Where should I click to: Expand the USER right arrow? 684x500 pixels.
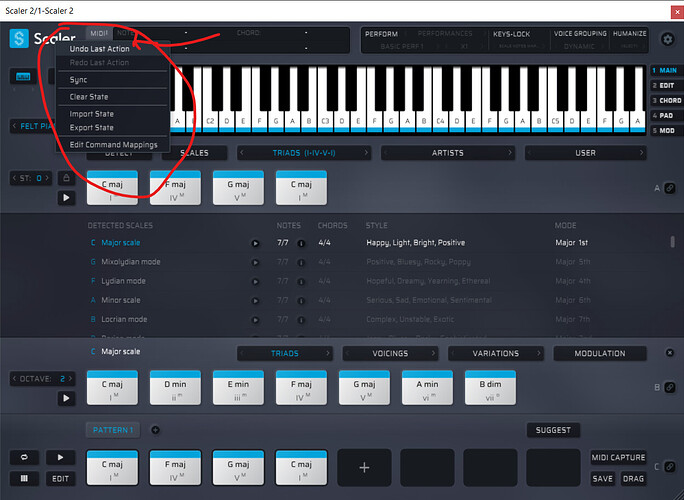click(641, 153)
